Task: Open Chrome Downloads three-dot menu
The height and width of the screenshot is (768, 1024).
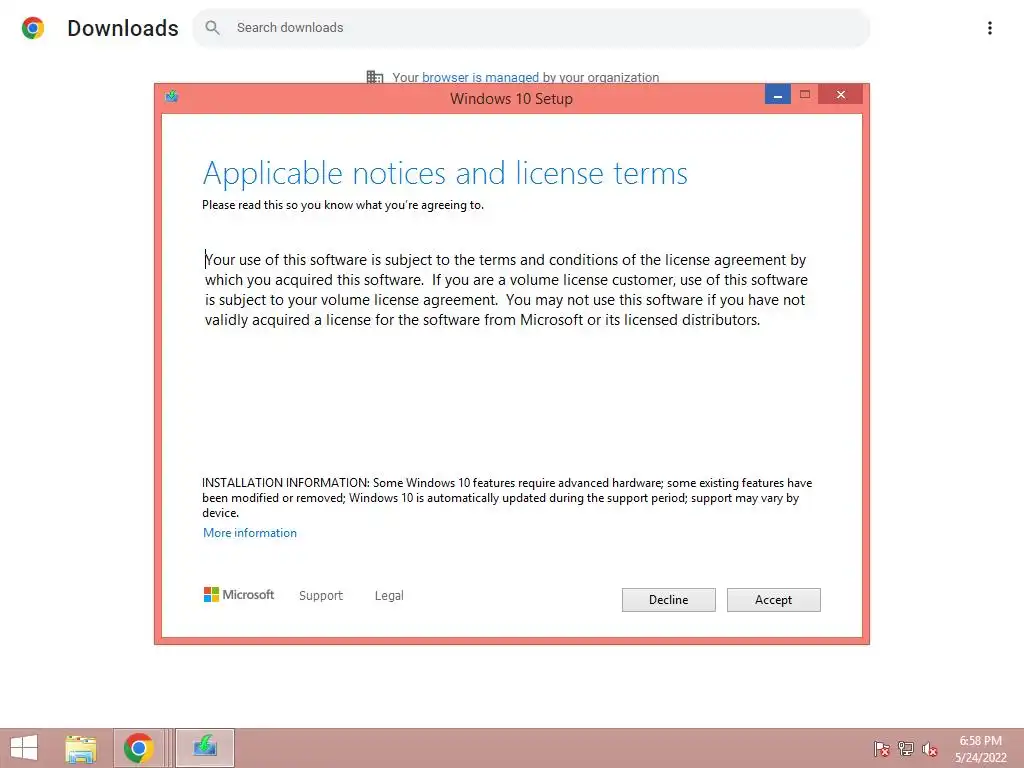Action: coord(990,27)
